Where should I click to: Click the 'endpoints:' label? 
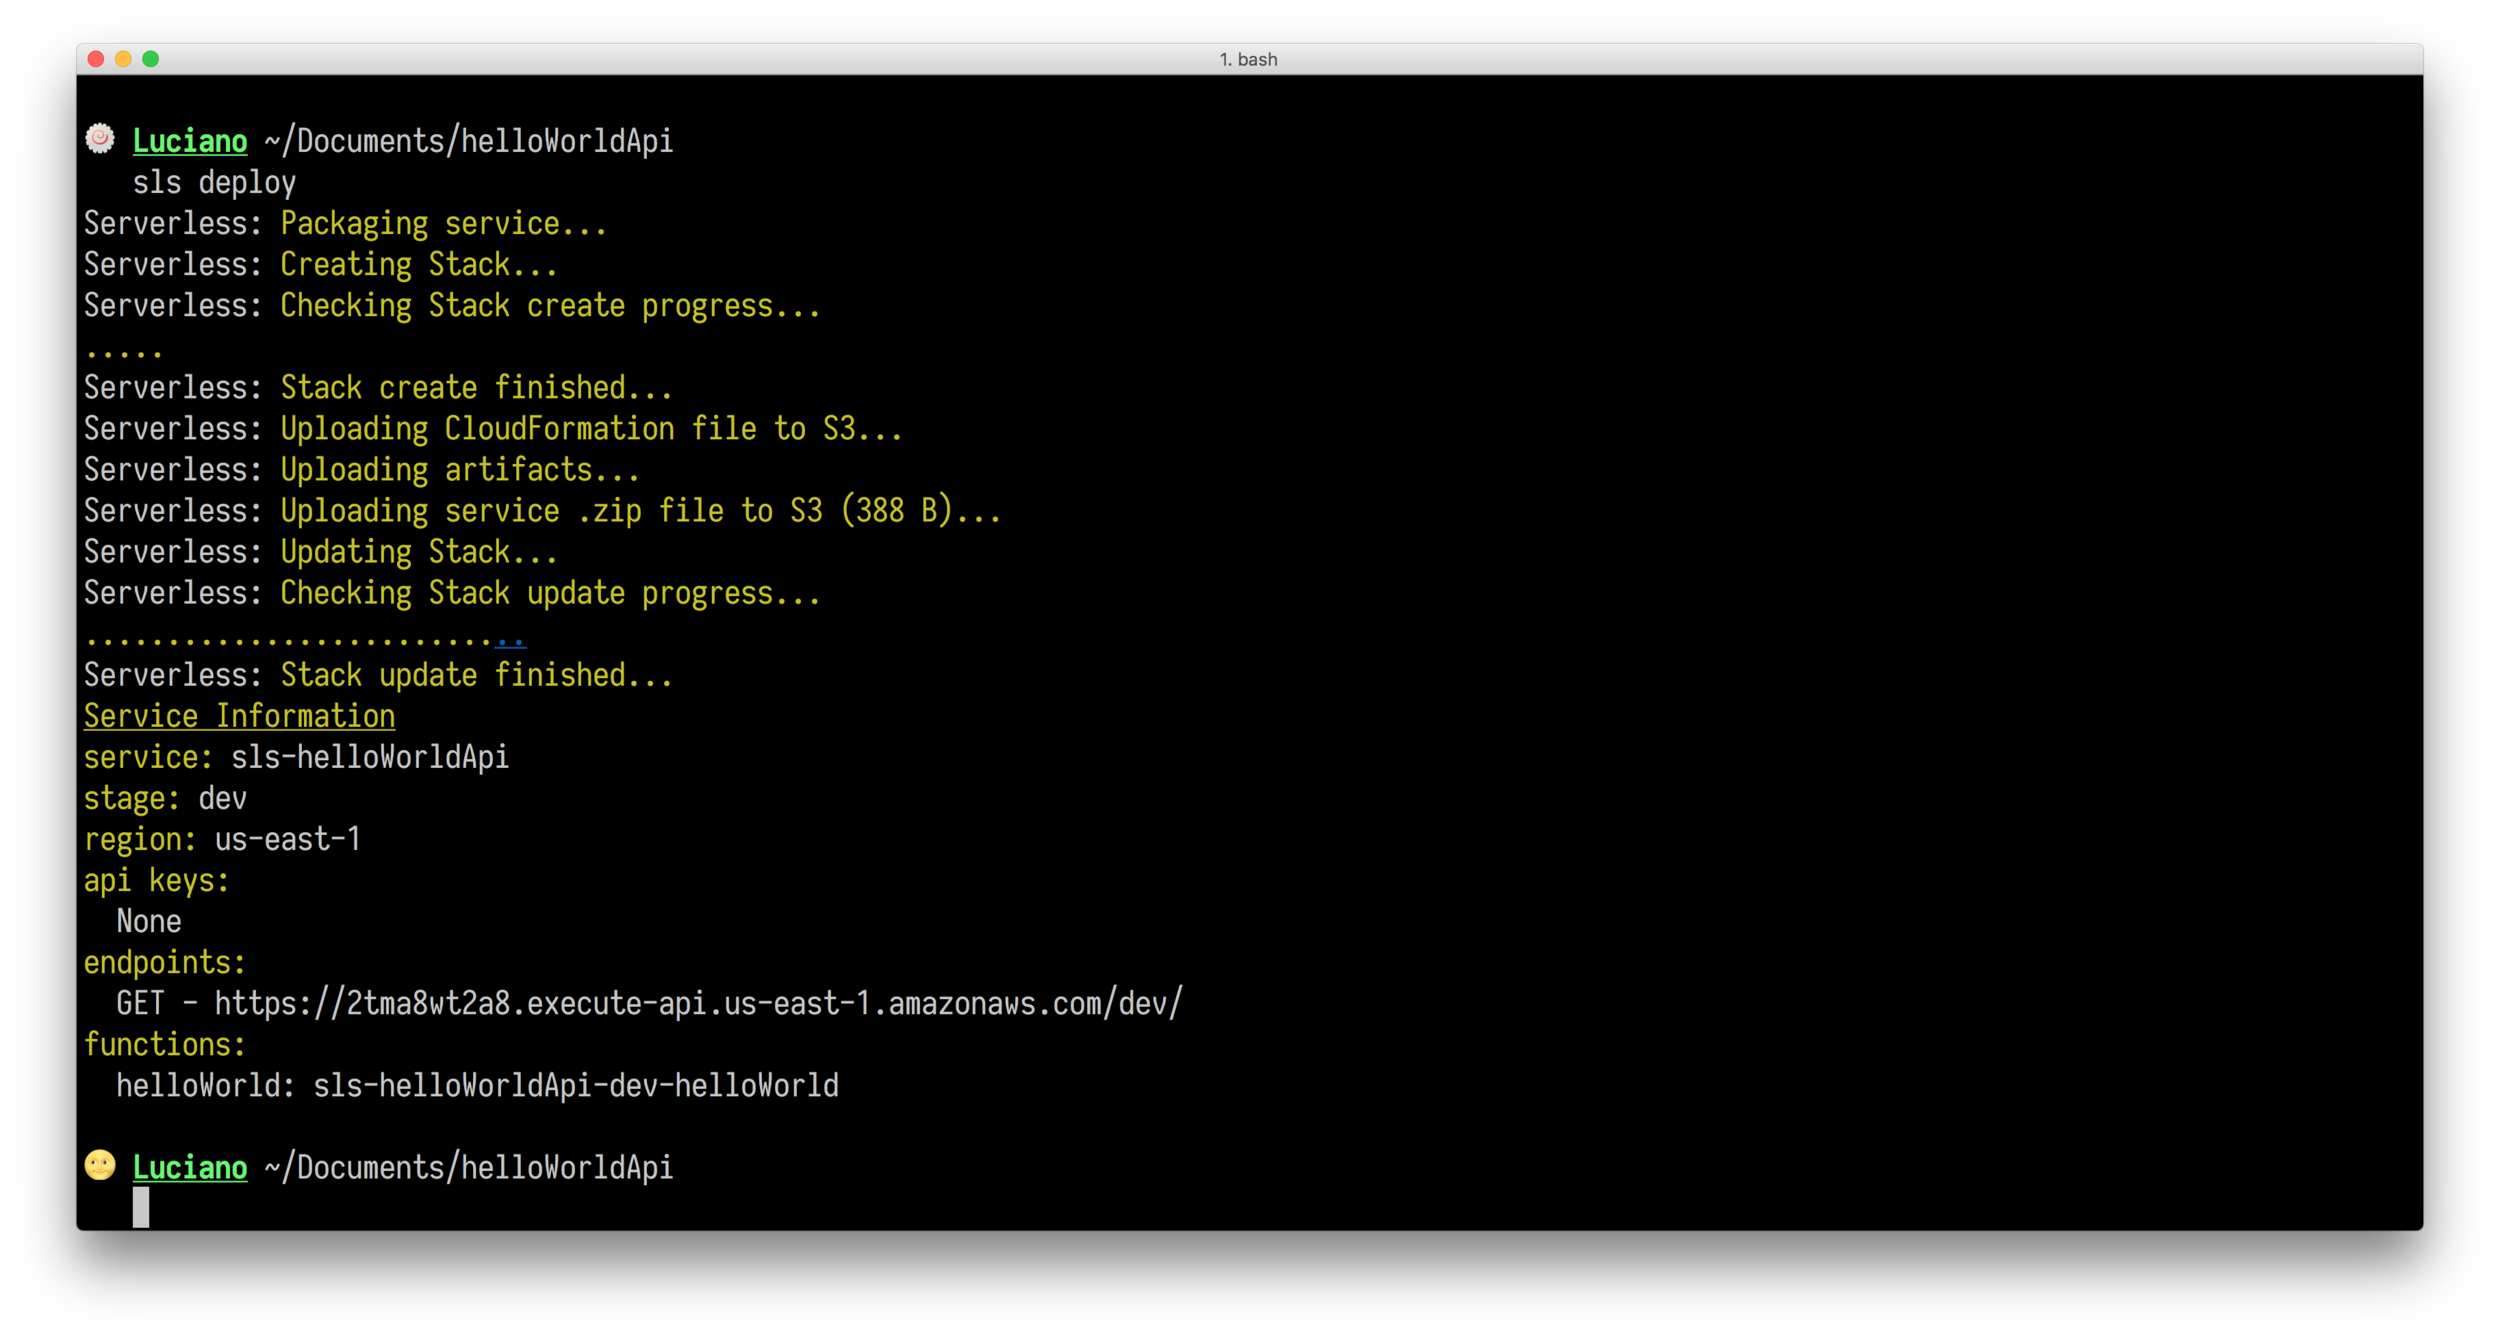click(165, 962)
